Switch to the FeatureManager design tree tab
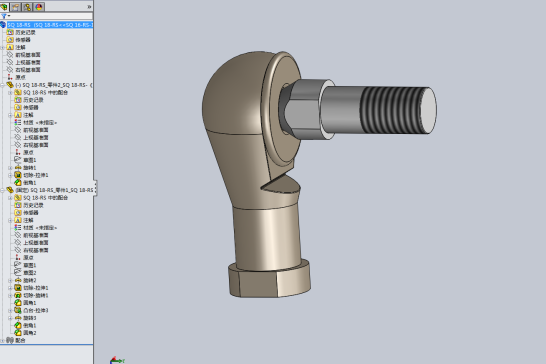 4,6
